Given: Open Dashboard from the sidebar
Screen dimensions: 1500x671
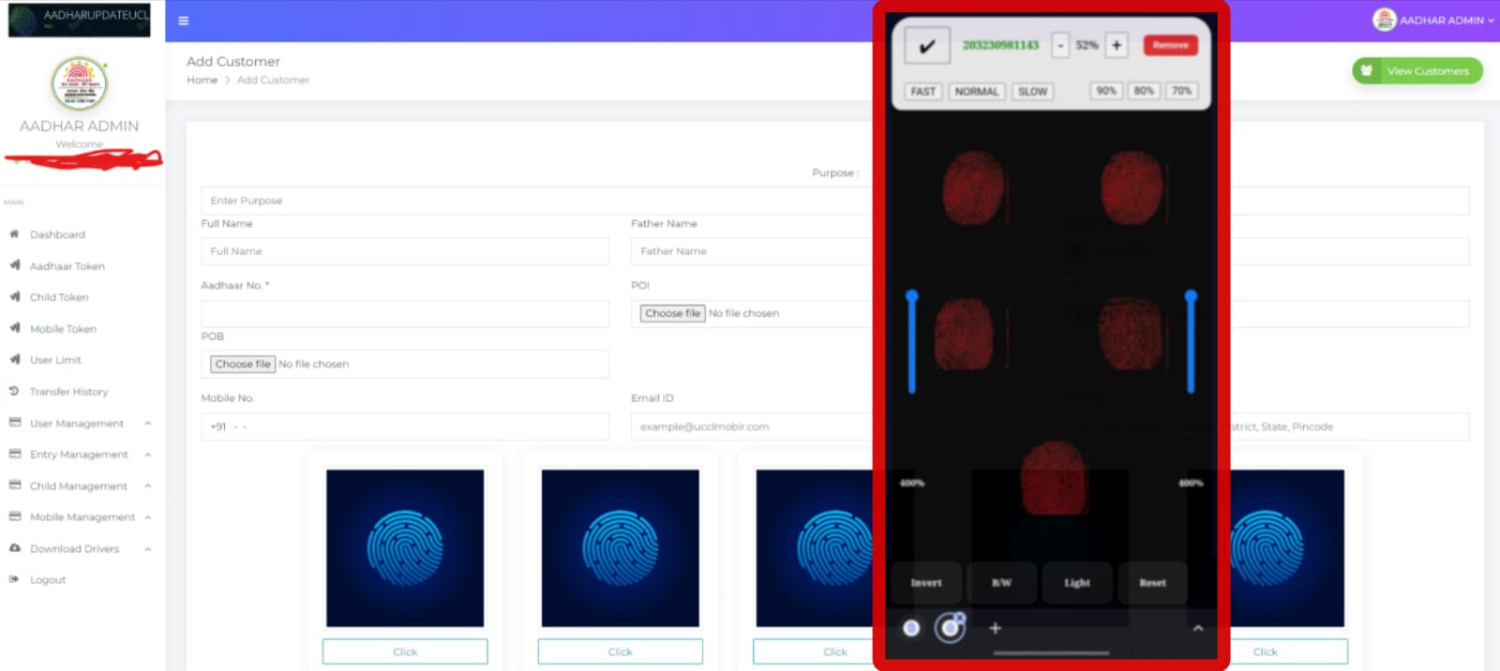Looking at the screenshot, I should [57, 235].
